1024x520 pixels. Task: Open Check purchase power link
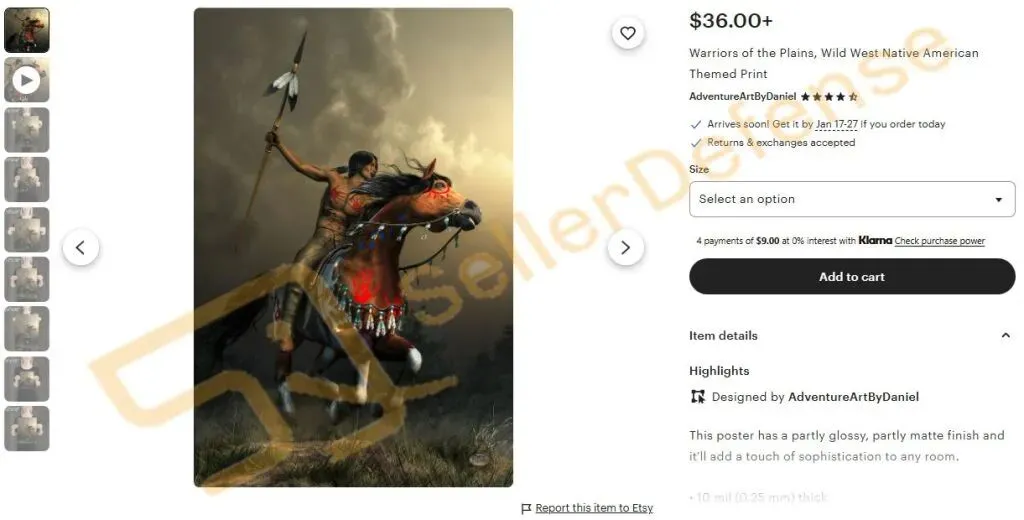tap(940, 241)
